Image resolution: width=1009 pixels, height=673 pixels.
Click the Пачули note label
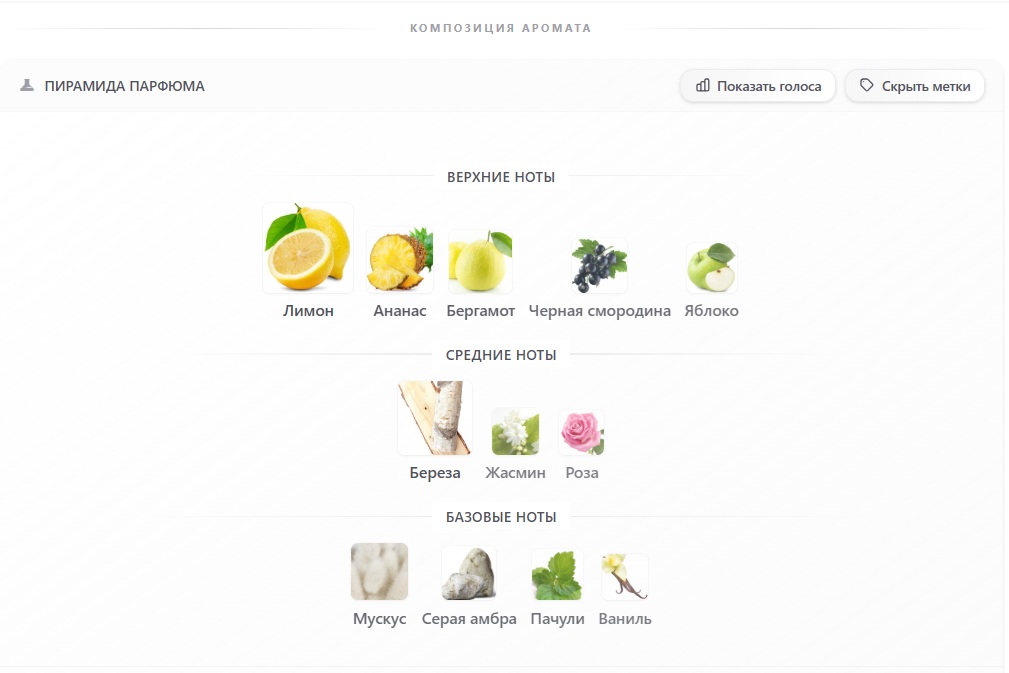point(557,618)
